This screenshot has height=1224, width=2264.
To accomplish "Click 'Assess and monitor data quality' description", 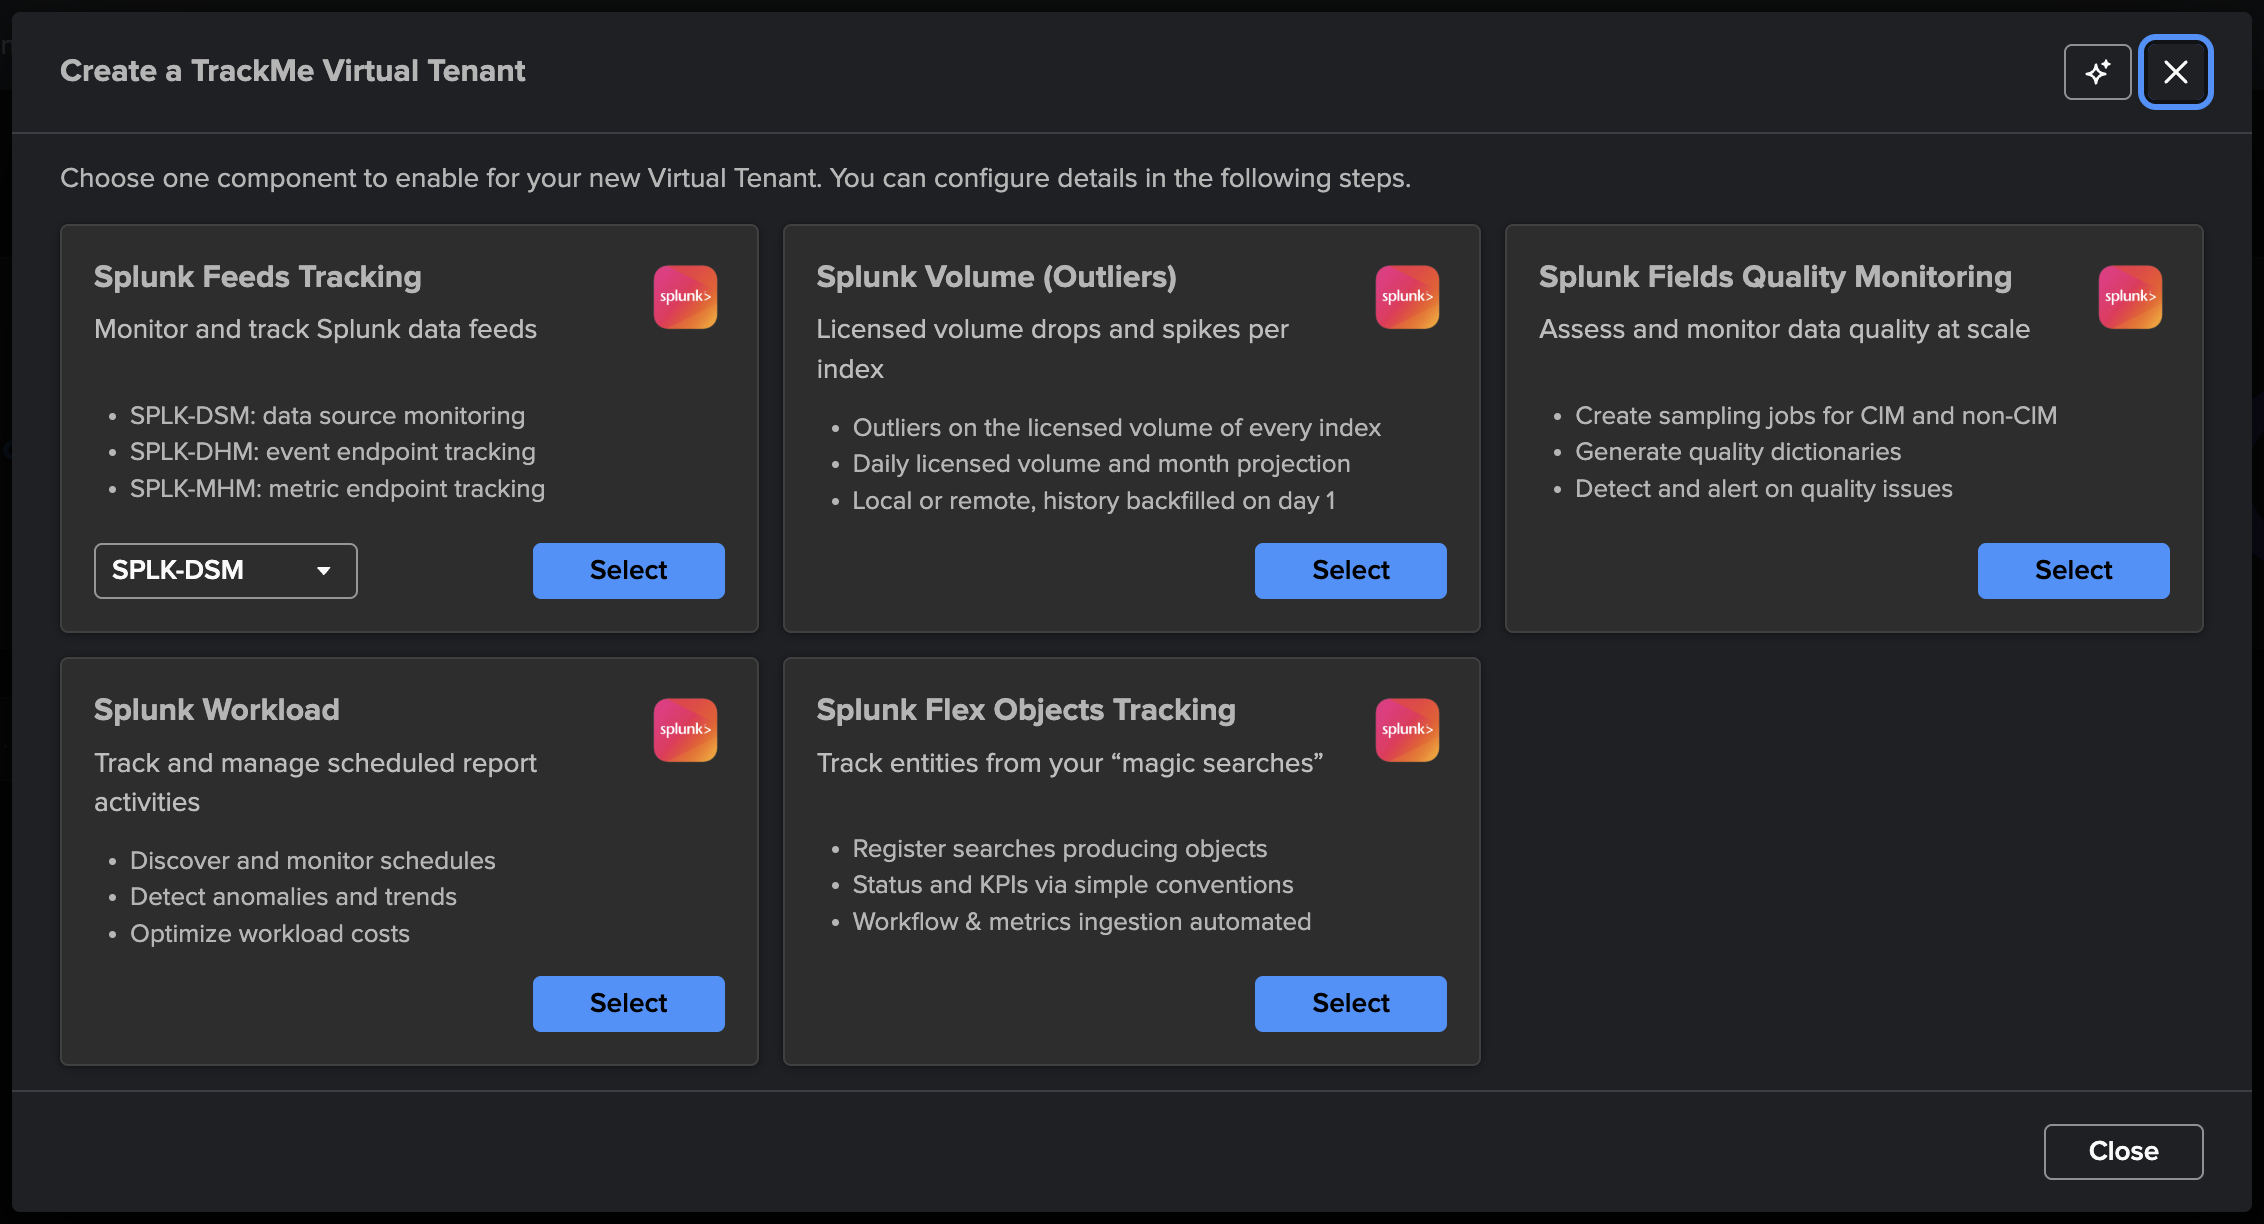I will (1784, 329).
